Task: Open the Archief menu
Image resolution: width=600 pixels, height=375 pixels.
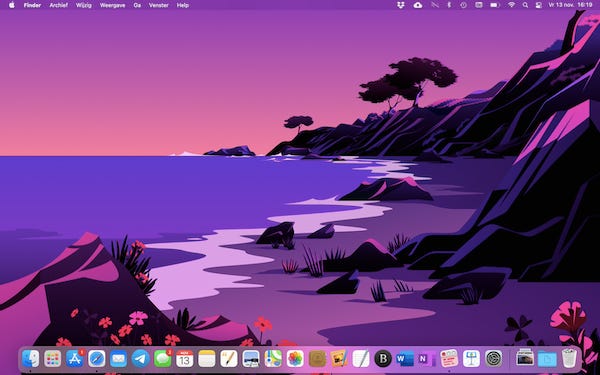Action: coord(59,5)
